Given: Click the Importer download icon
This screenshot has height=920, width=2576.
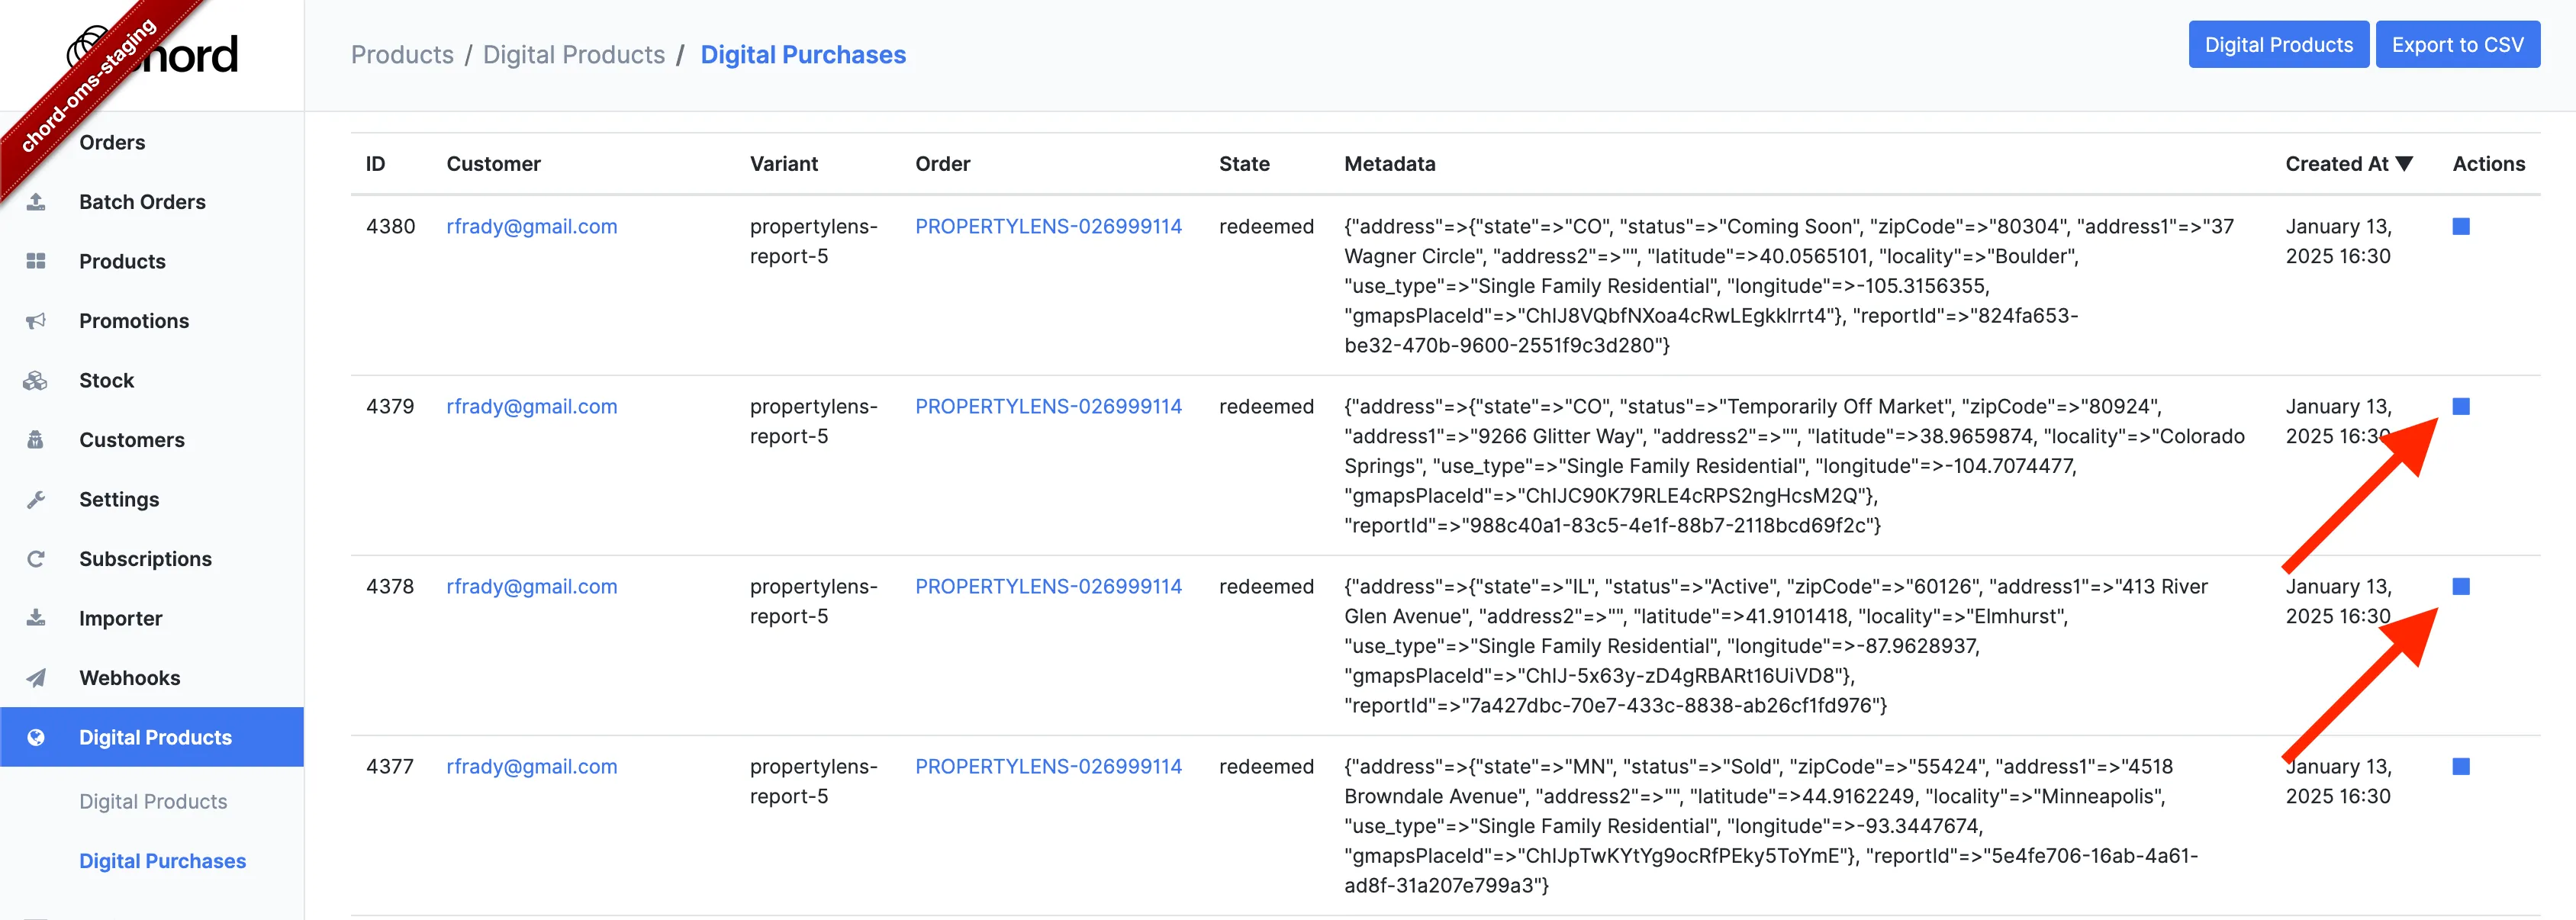Looking at the screenshot, I should point(36,618).
